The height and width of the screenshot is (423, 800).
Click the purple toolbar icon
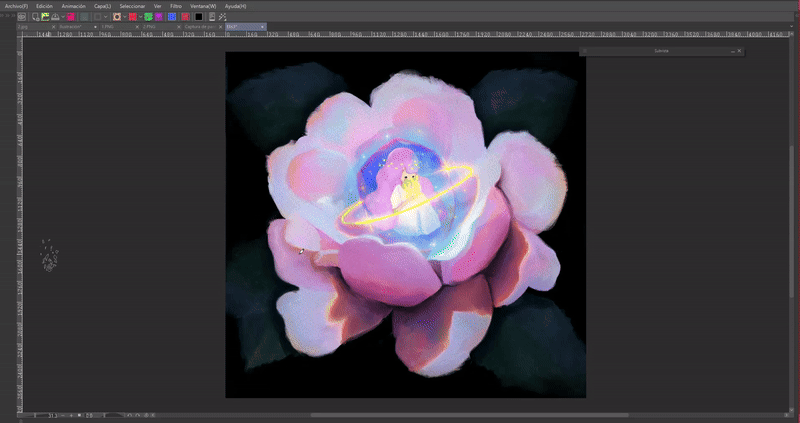click(159, 17)
